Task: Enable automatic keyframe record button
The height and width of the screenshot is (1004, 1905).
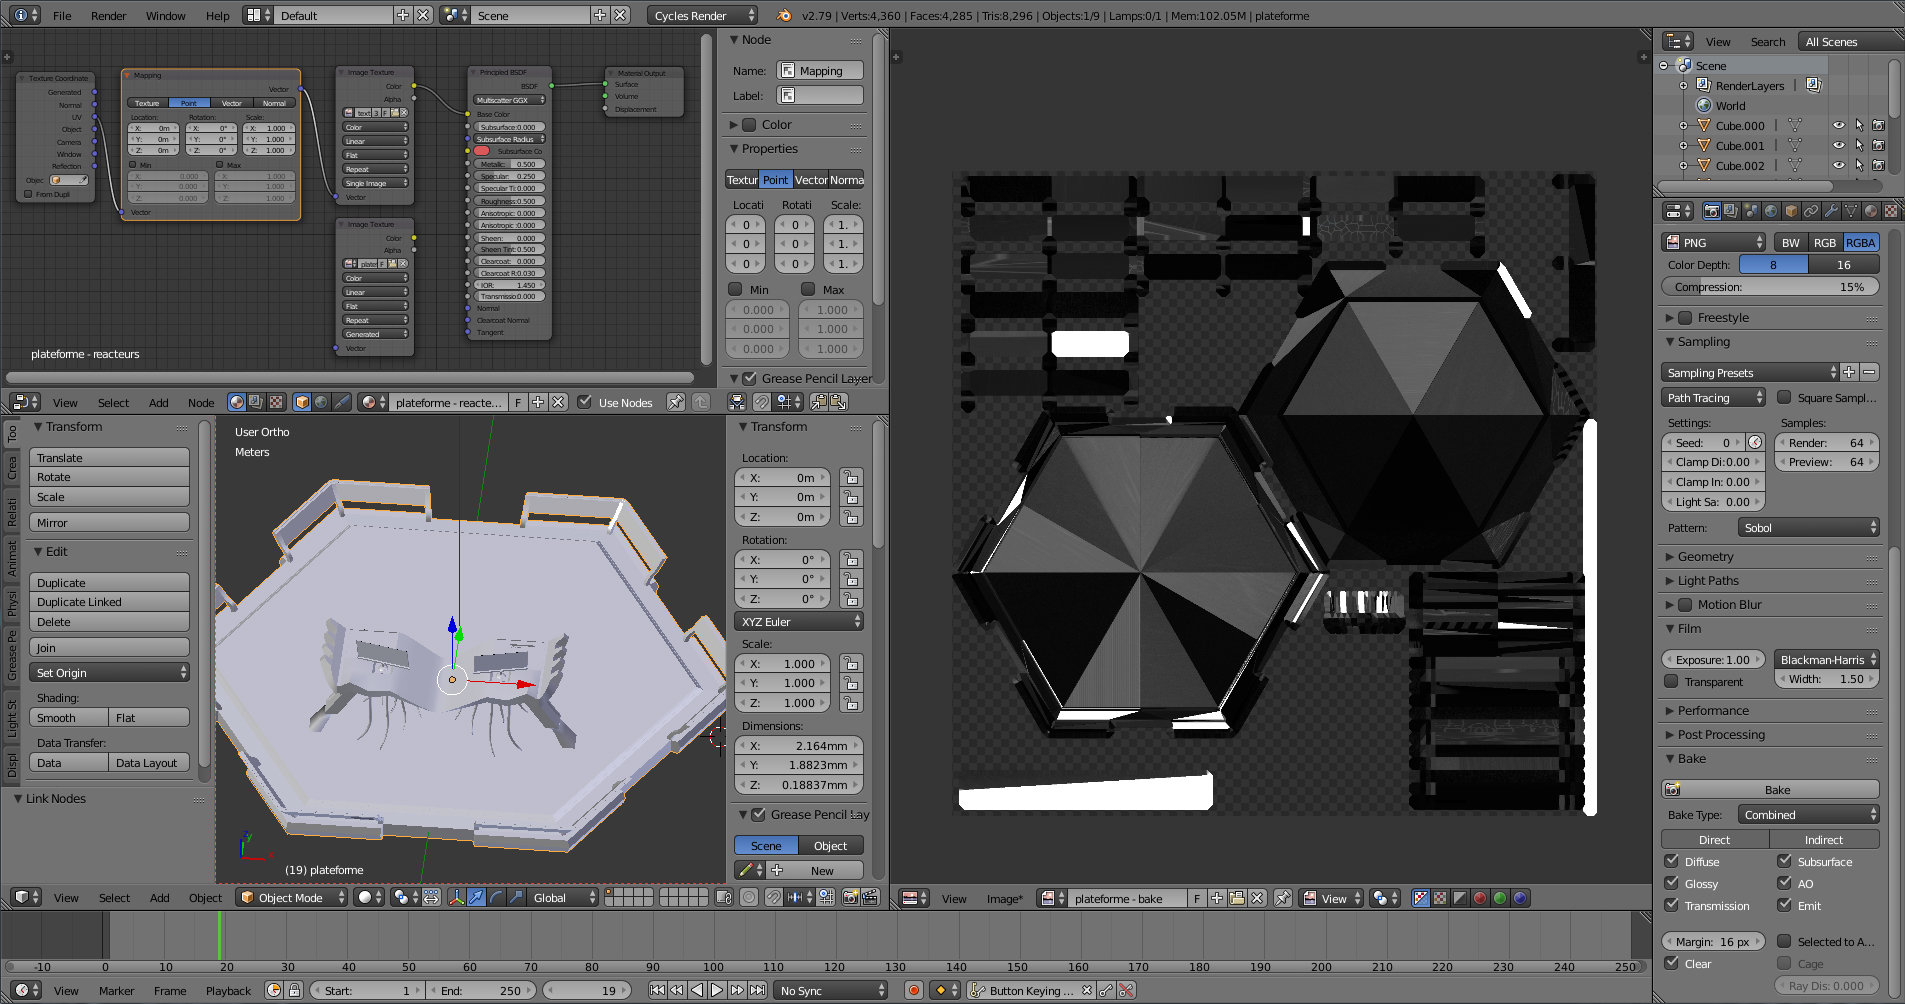Action: [x=913, y=990]
